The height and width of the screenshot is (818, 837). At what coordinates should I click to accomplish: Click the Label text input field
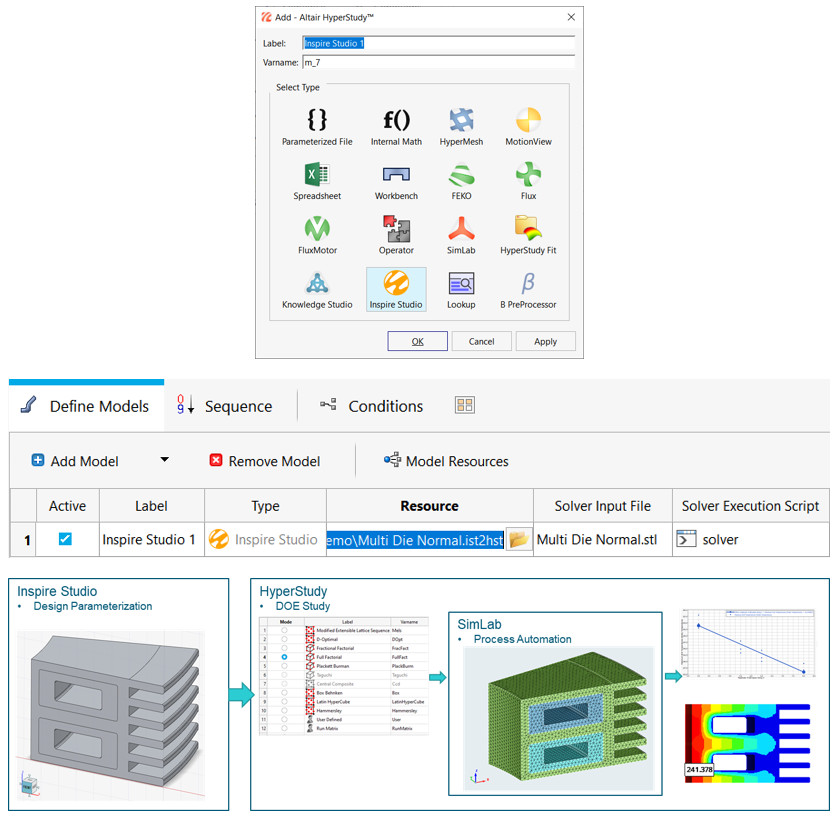[438, 44]
